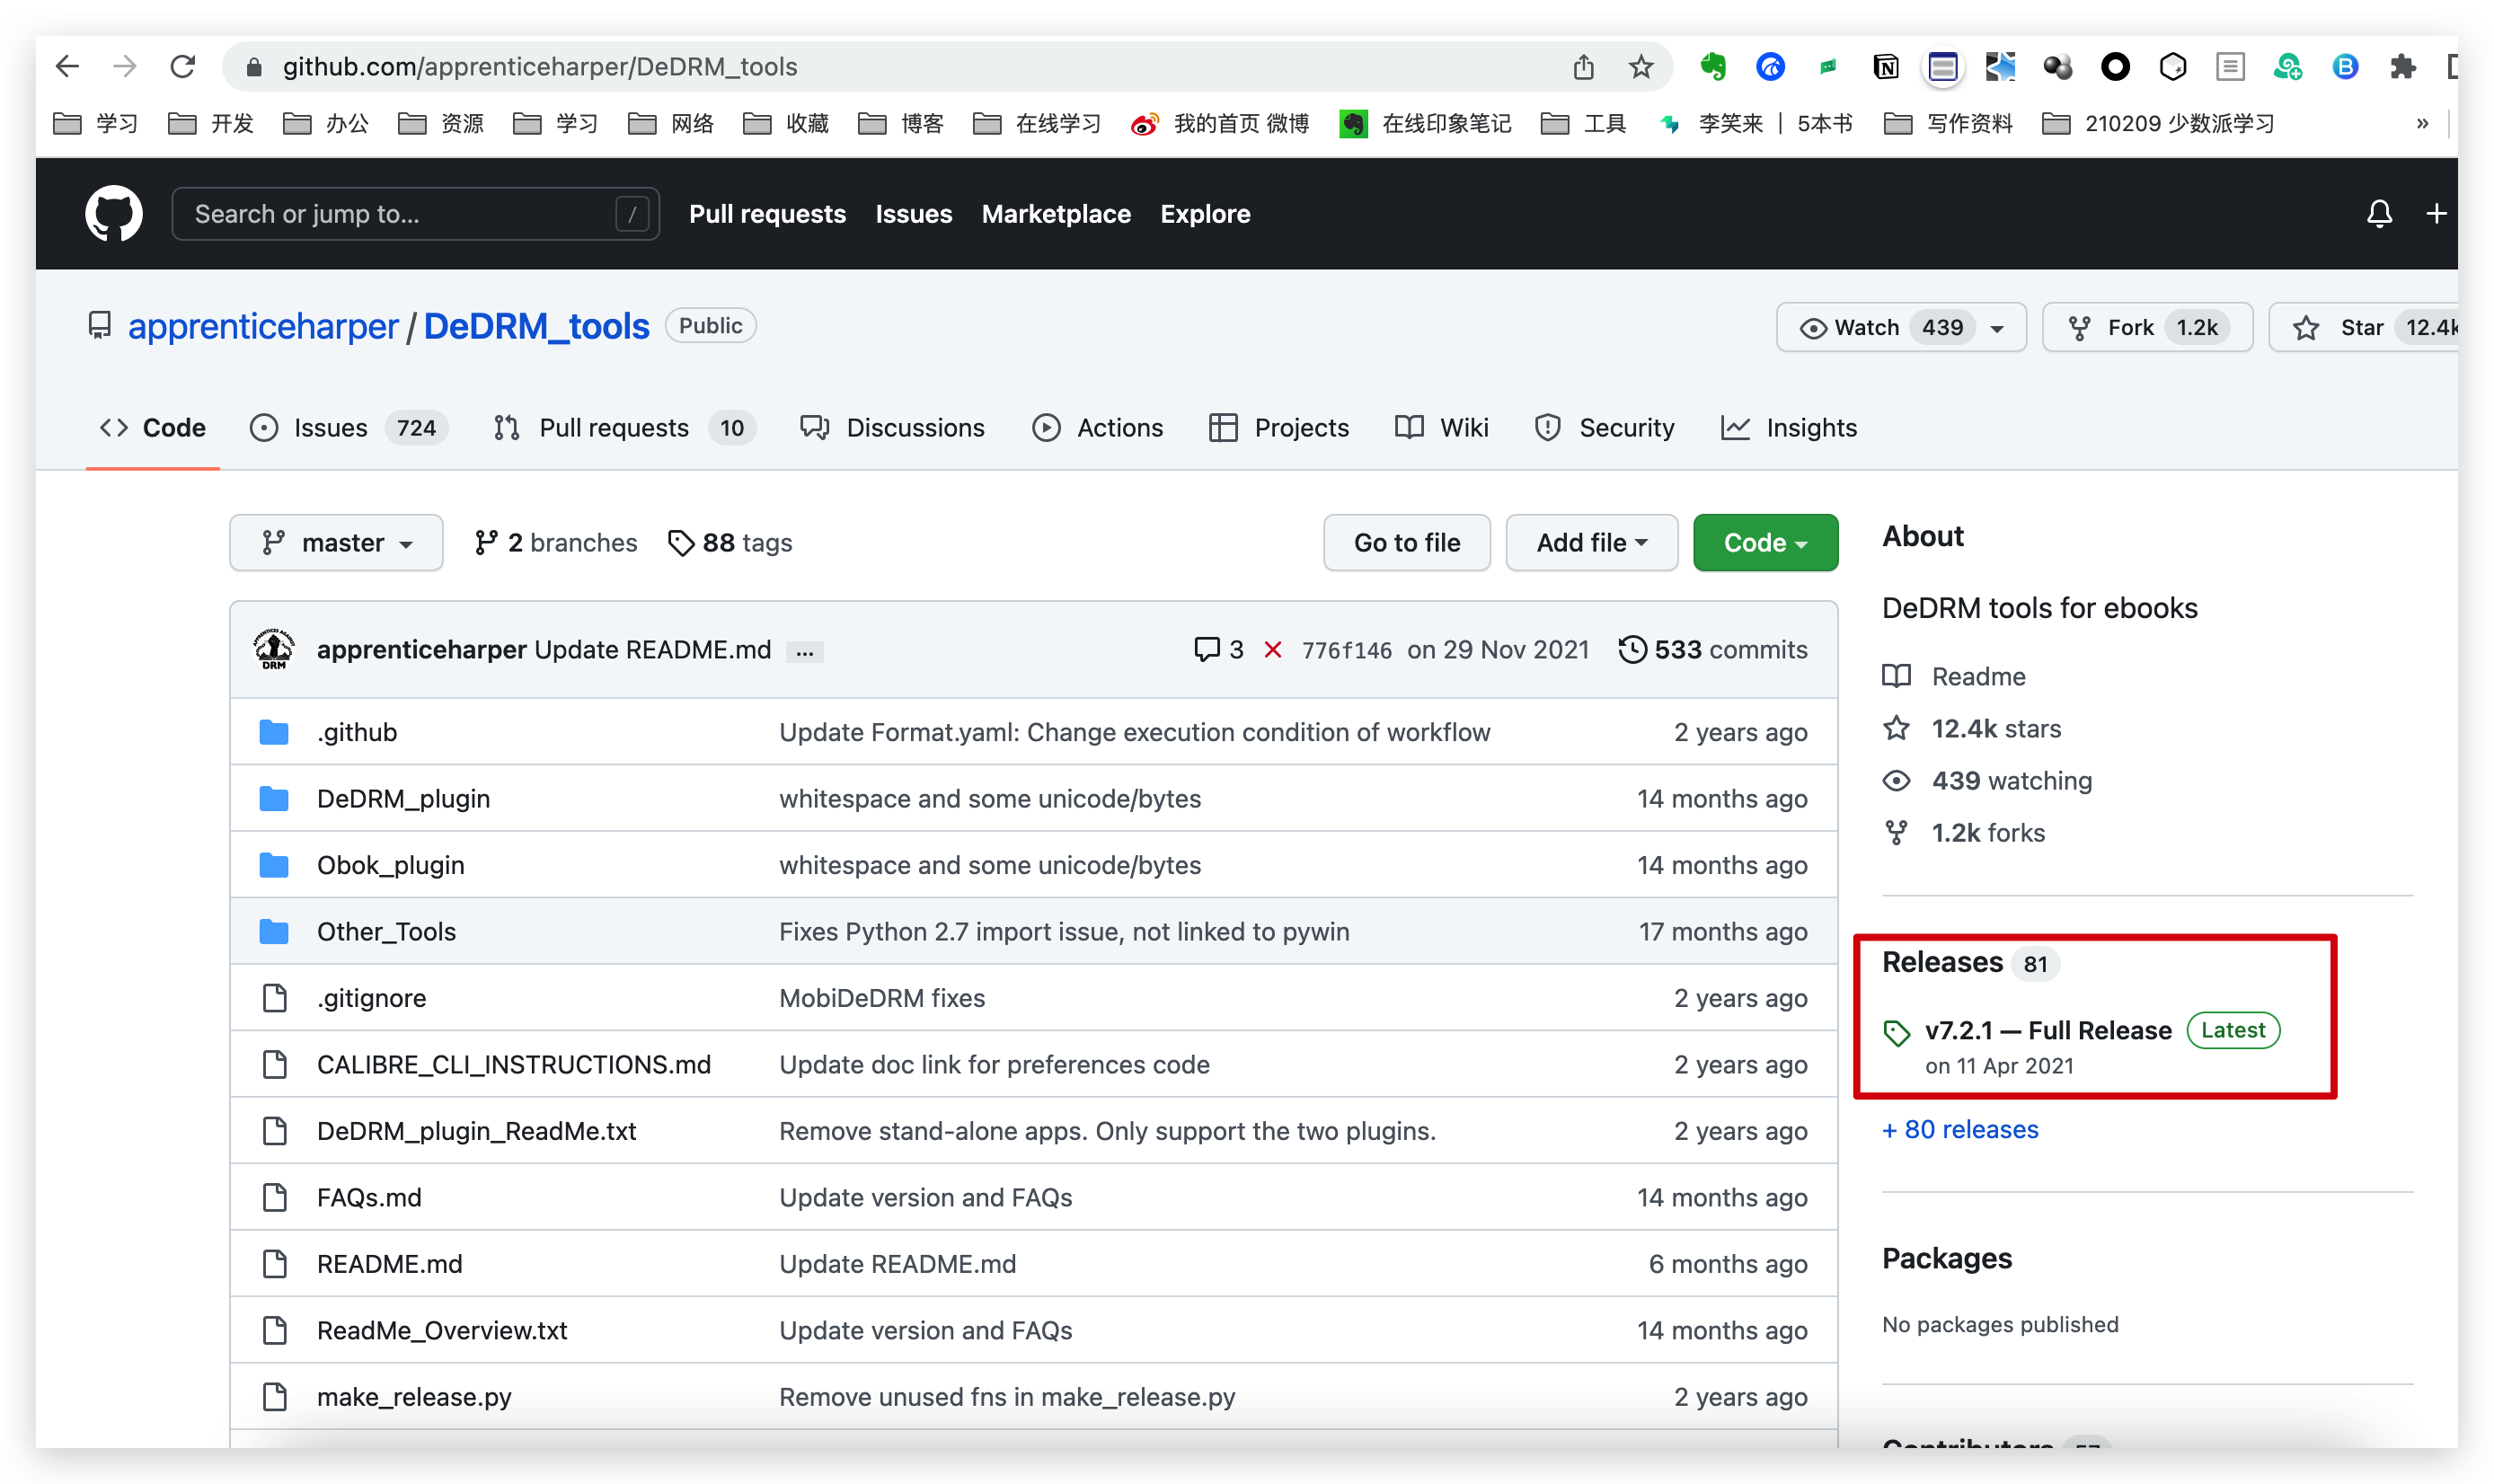Image resolution: width=2494 pixels, height=1484 pixels.
Task: Open the Actions tab
Action: pos(1097,428)
